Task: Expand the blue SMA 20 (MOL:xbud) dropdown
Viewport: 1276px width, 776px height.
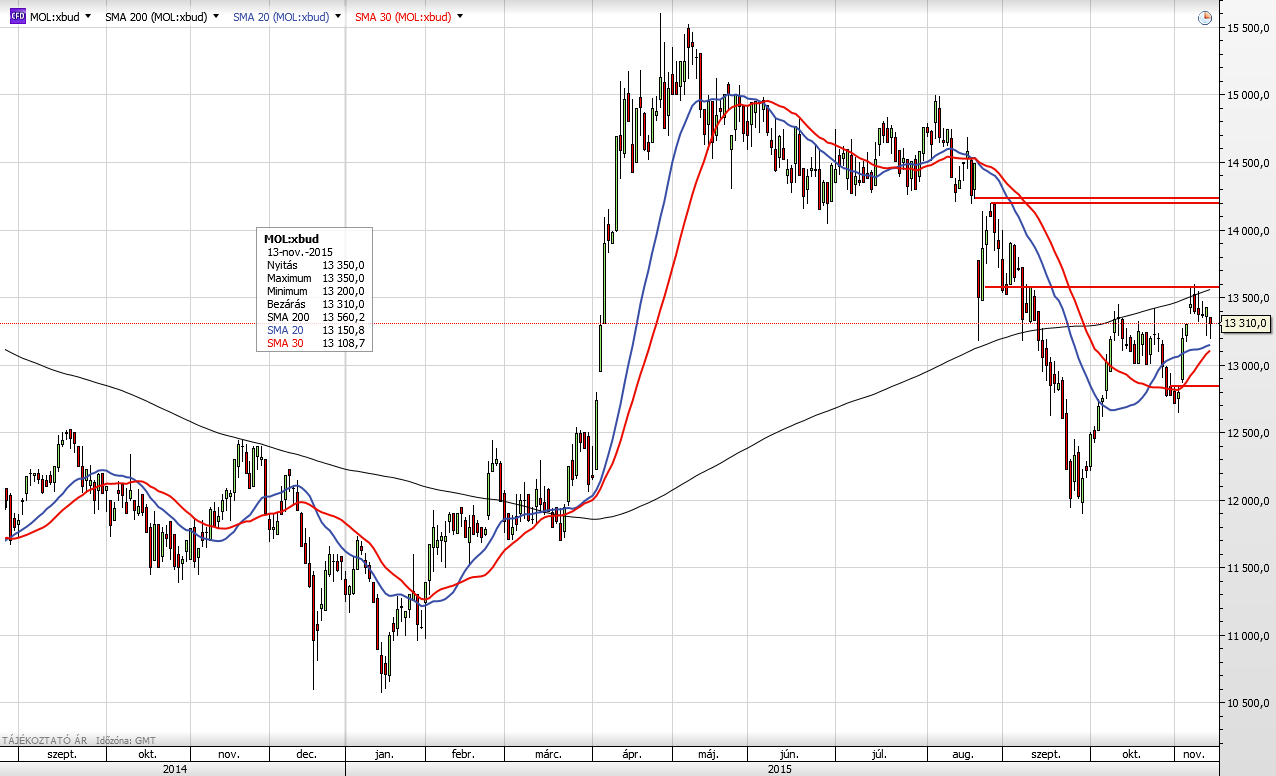Action: coord(337,17)
